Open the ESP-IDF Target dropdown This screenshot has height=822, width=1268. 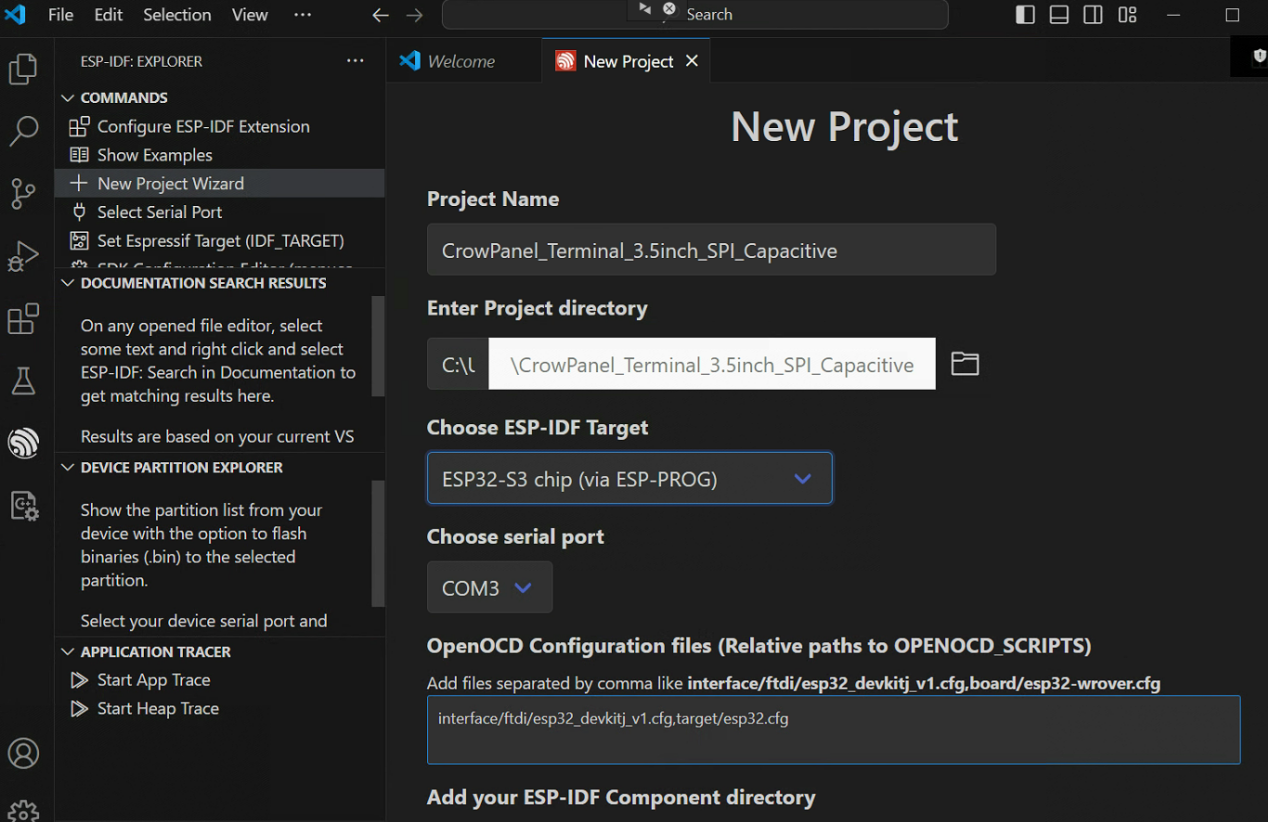click(x=629, y=479)
